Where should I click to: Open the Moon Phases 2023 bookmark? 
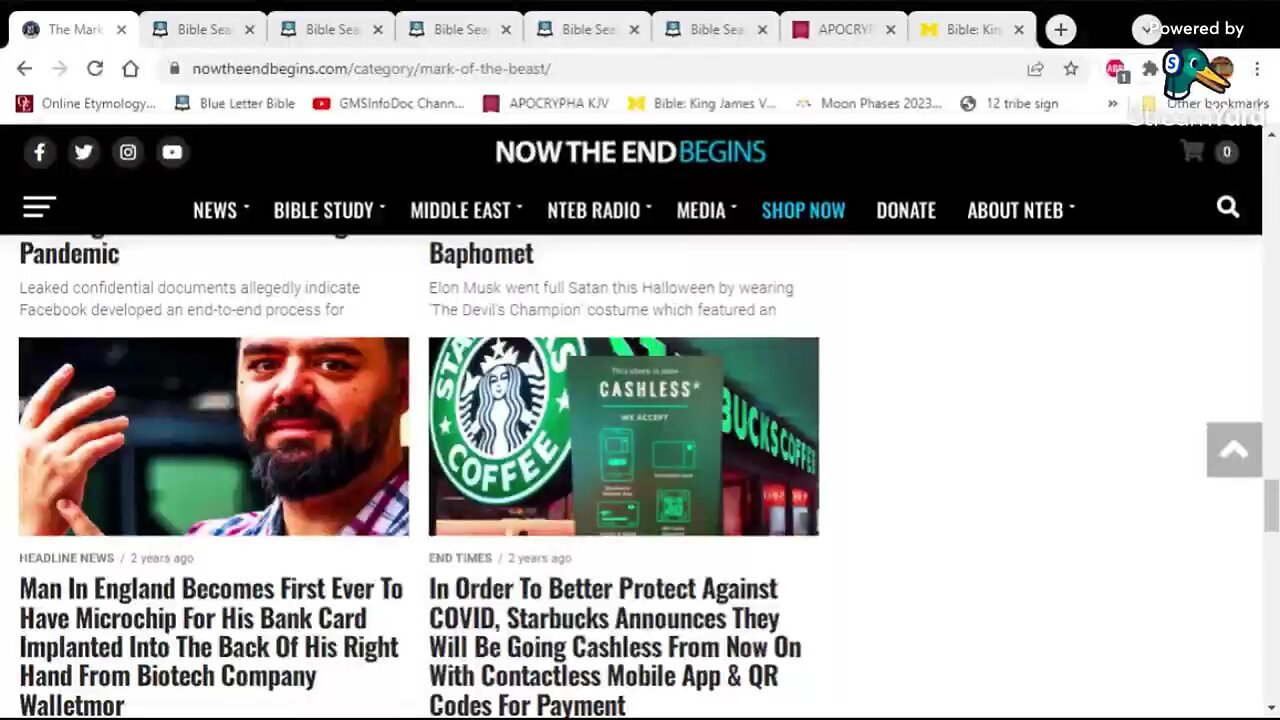point(869,103)
